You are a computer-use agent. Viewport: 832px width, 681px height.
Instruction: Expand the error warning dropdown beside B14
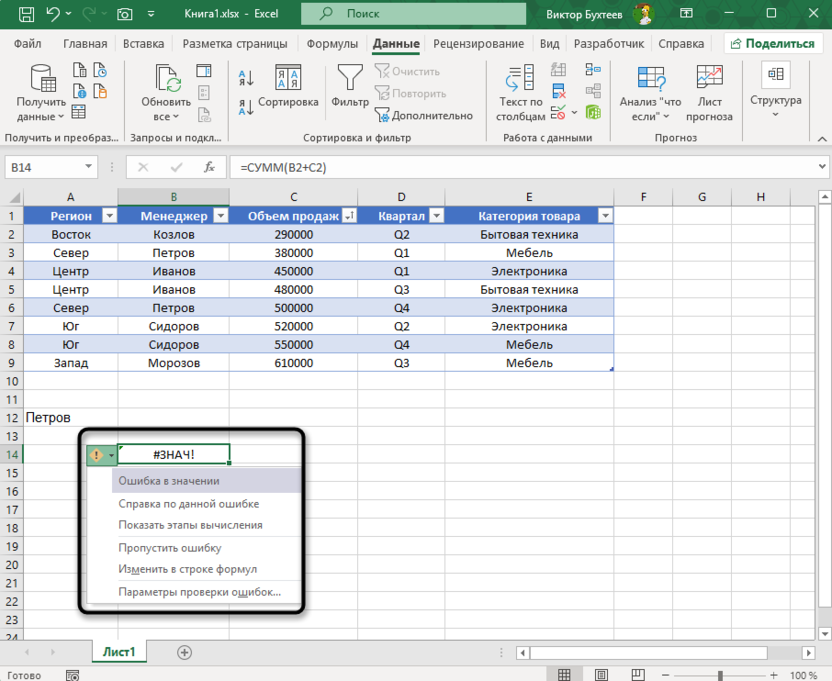110,455
